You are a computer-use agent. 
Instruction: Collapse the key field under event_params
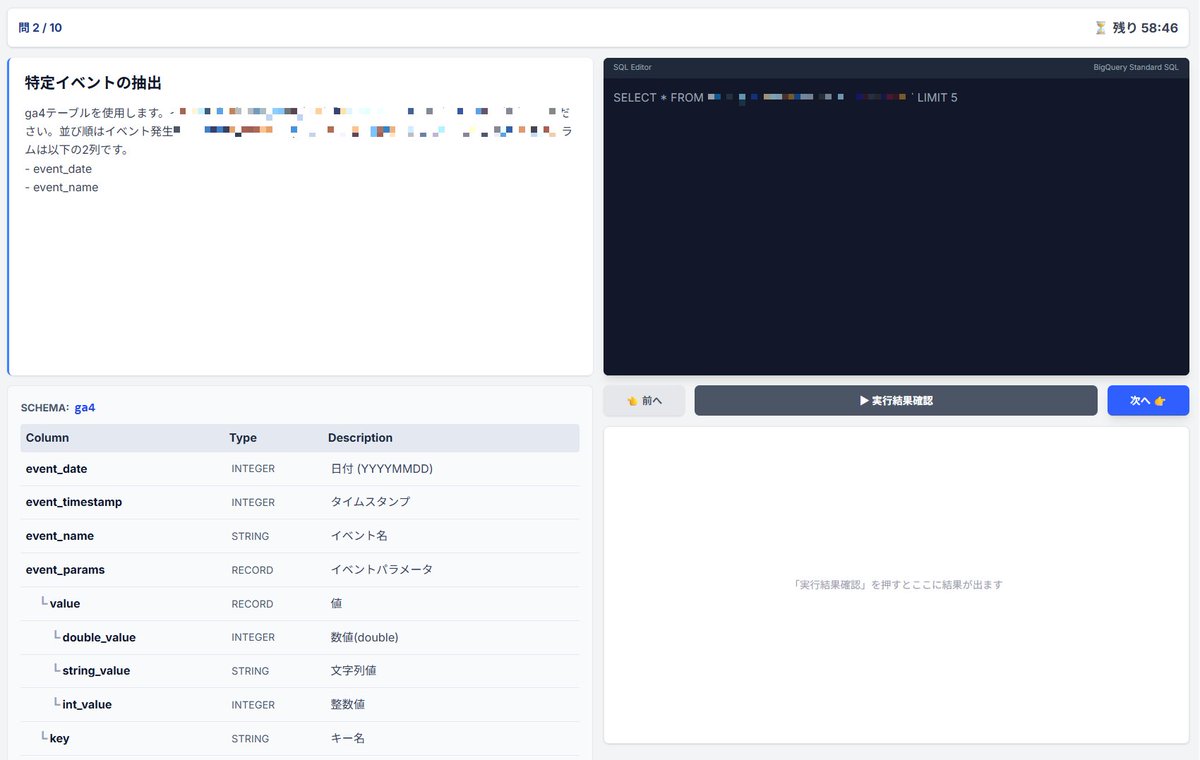pyautogui.click(x=58, y=737)
